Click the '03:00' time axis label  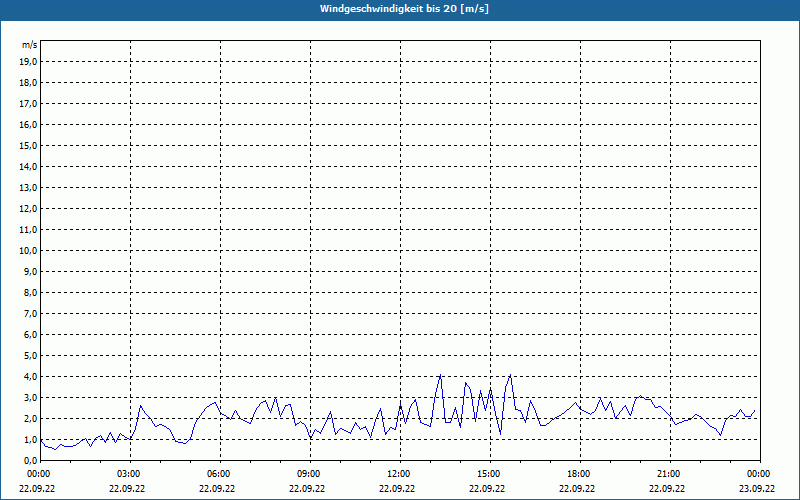pos(131,474)
